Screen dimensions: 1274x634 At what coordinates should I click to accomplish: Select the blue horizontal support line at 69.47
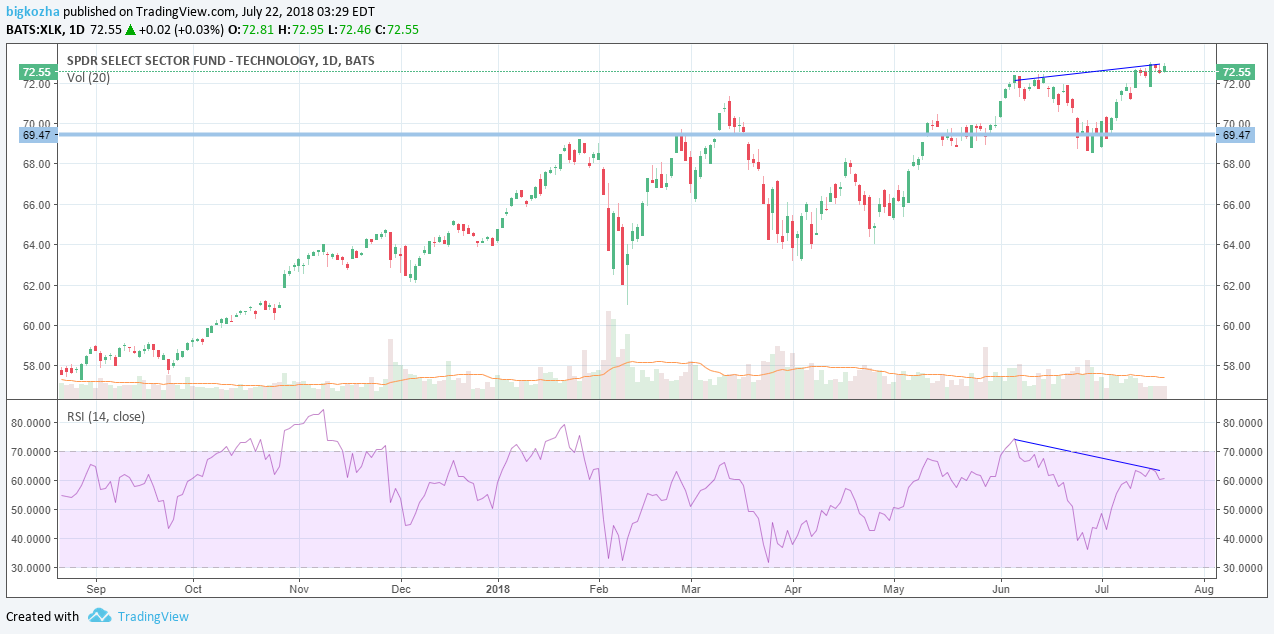[636, 134]
